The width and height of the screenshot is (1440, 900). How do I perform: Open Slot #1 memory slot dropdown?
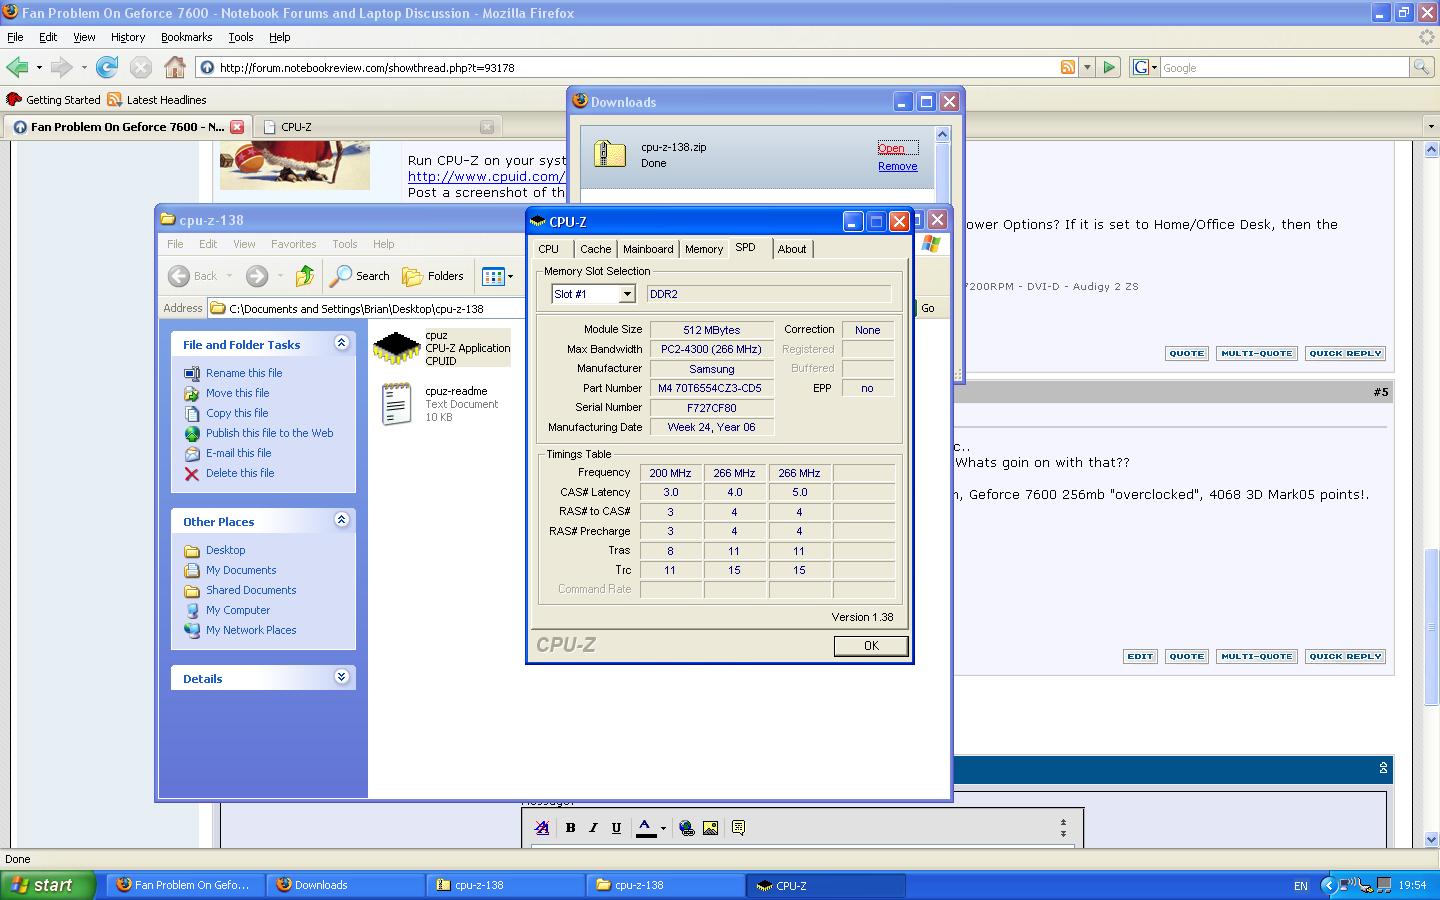pos(627,294)
